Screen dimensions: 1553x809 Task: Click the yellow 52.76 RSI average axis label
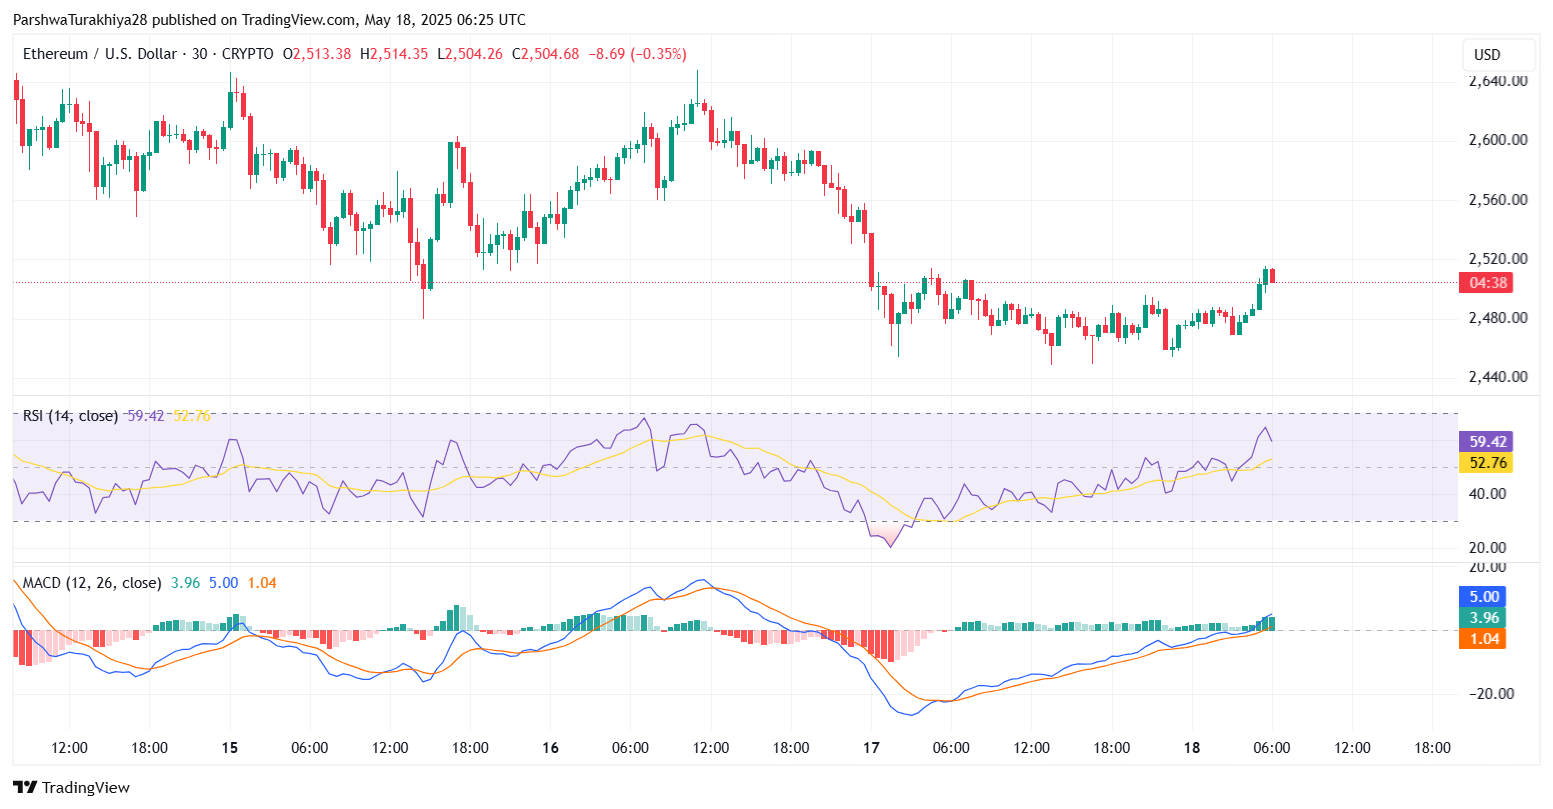click(x=1484, y=462)
